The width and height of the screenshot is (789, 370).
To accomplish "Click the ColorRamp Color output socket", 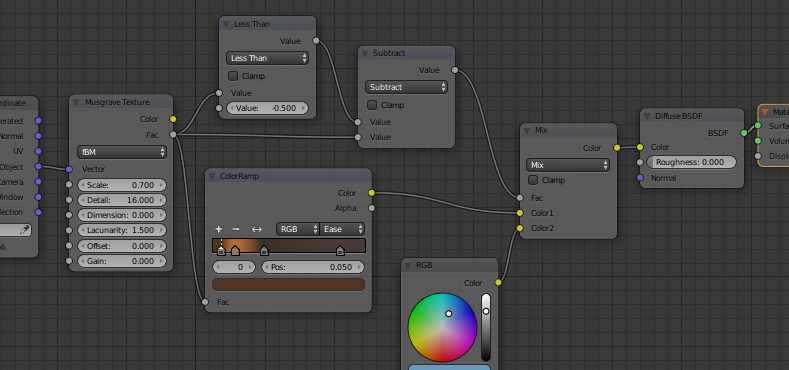I will (x=371, y=193).
